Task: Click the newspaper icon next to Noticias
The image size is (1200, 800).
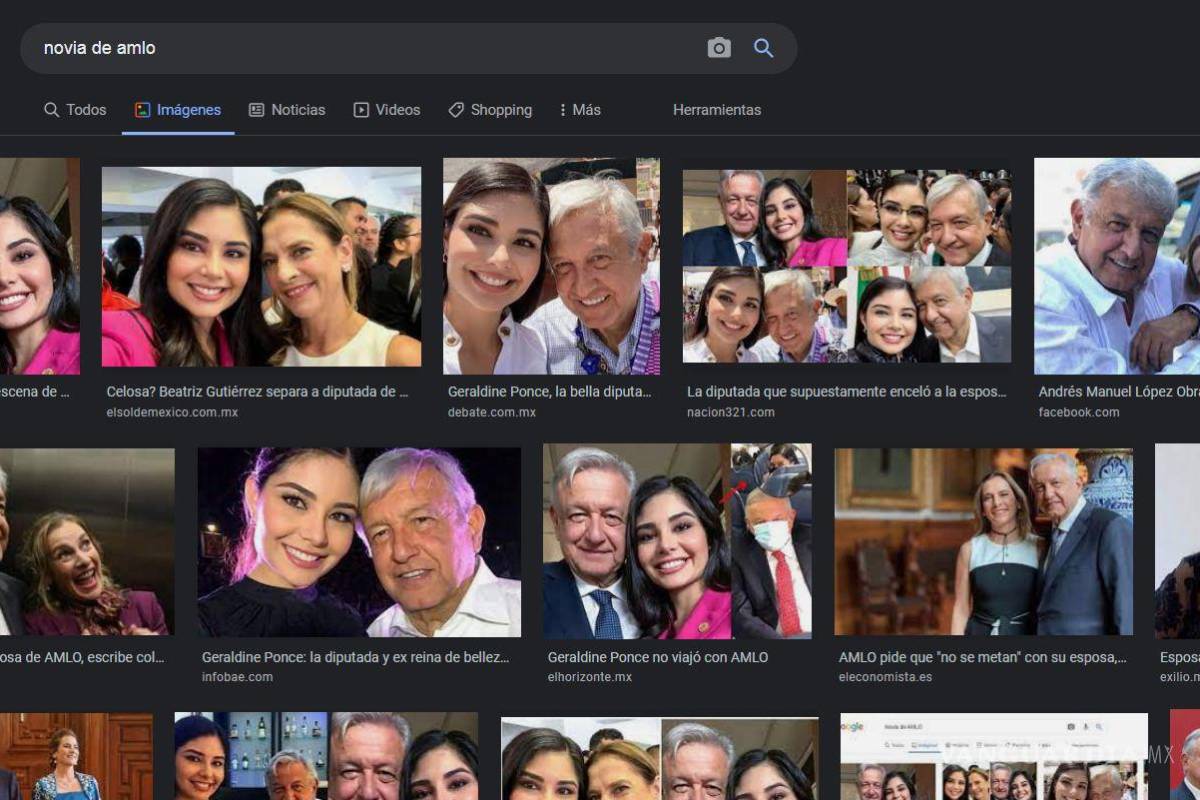Action: (x=254, y=110)
